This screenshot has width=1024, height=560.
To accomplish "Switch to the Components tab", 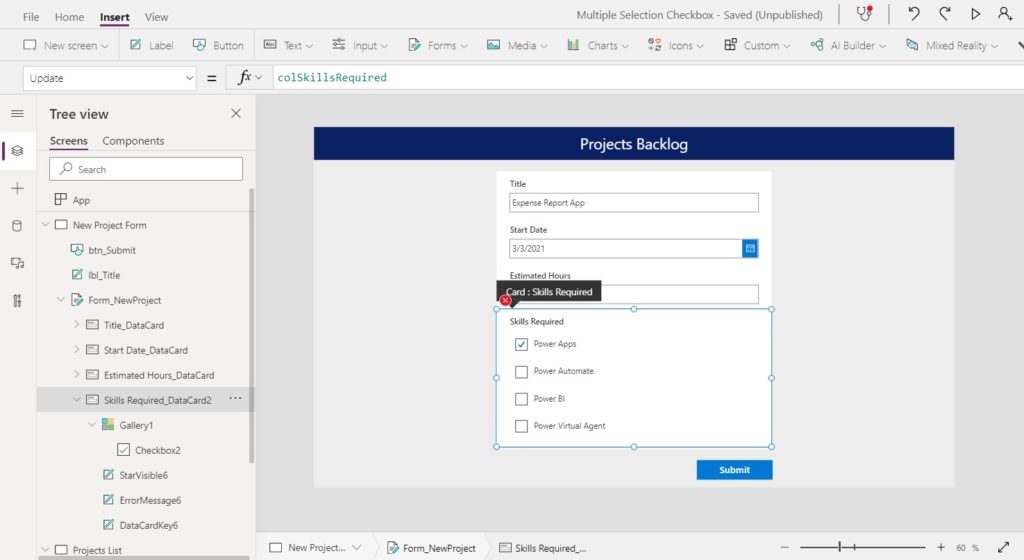I will (x=133, y=141).
